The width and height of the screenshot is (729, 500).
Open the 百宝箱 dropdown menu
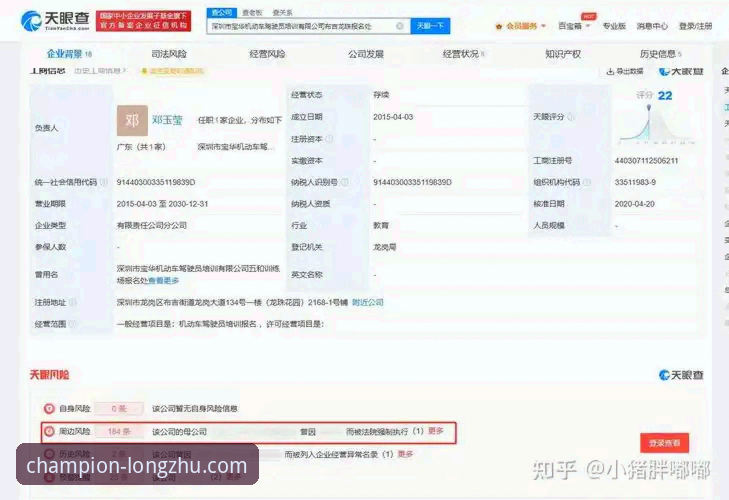574,26
